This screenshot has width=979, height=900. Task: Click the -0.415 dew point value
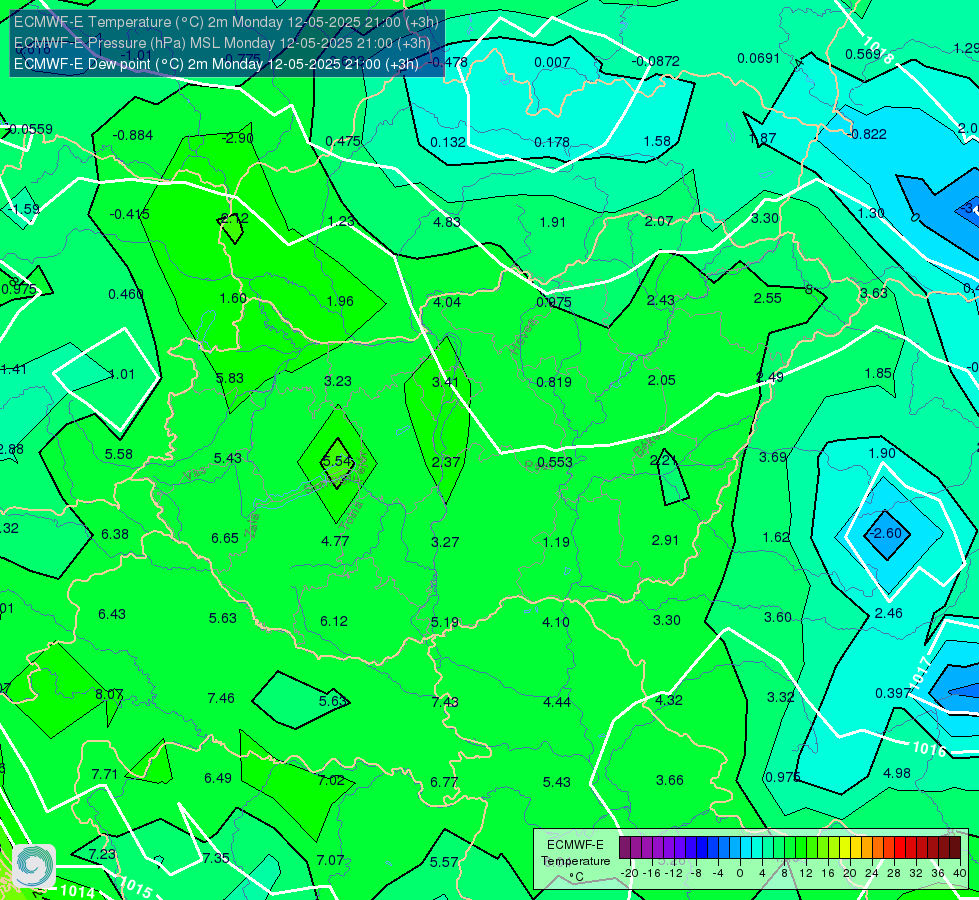point(129,214)
